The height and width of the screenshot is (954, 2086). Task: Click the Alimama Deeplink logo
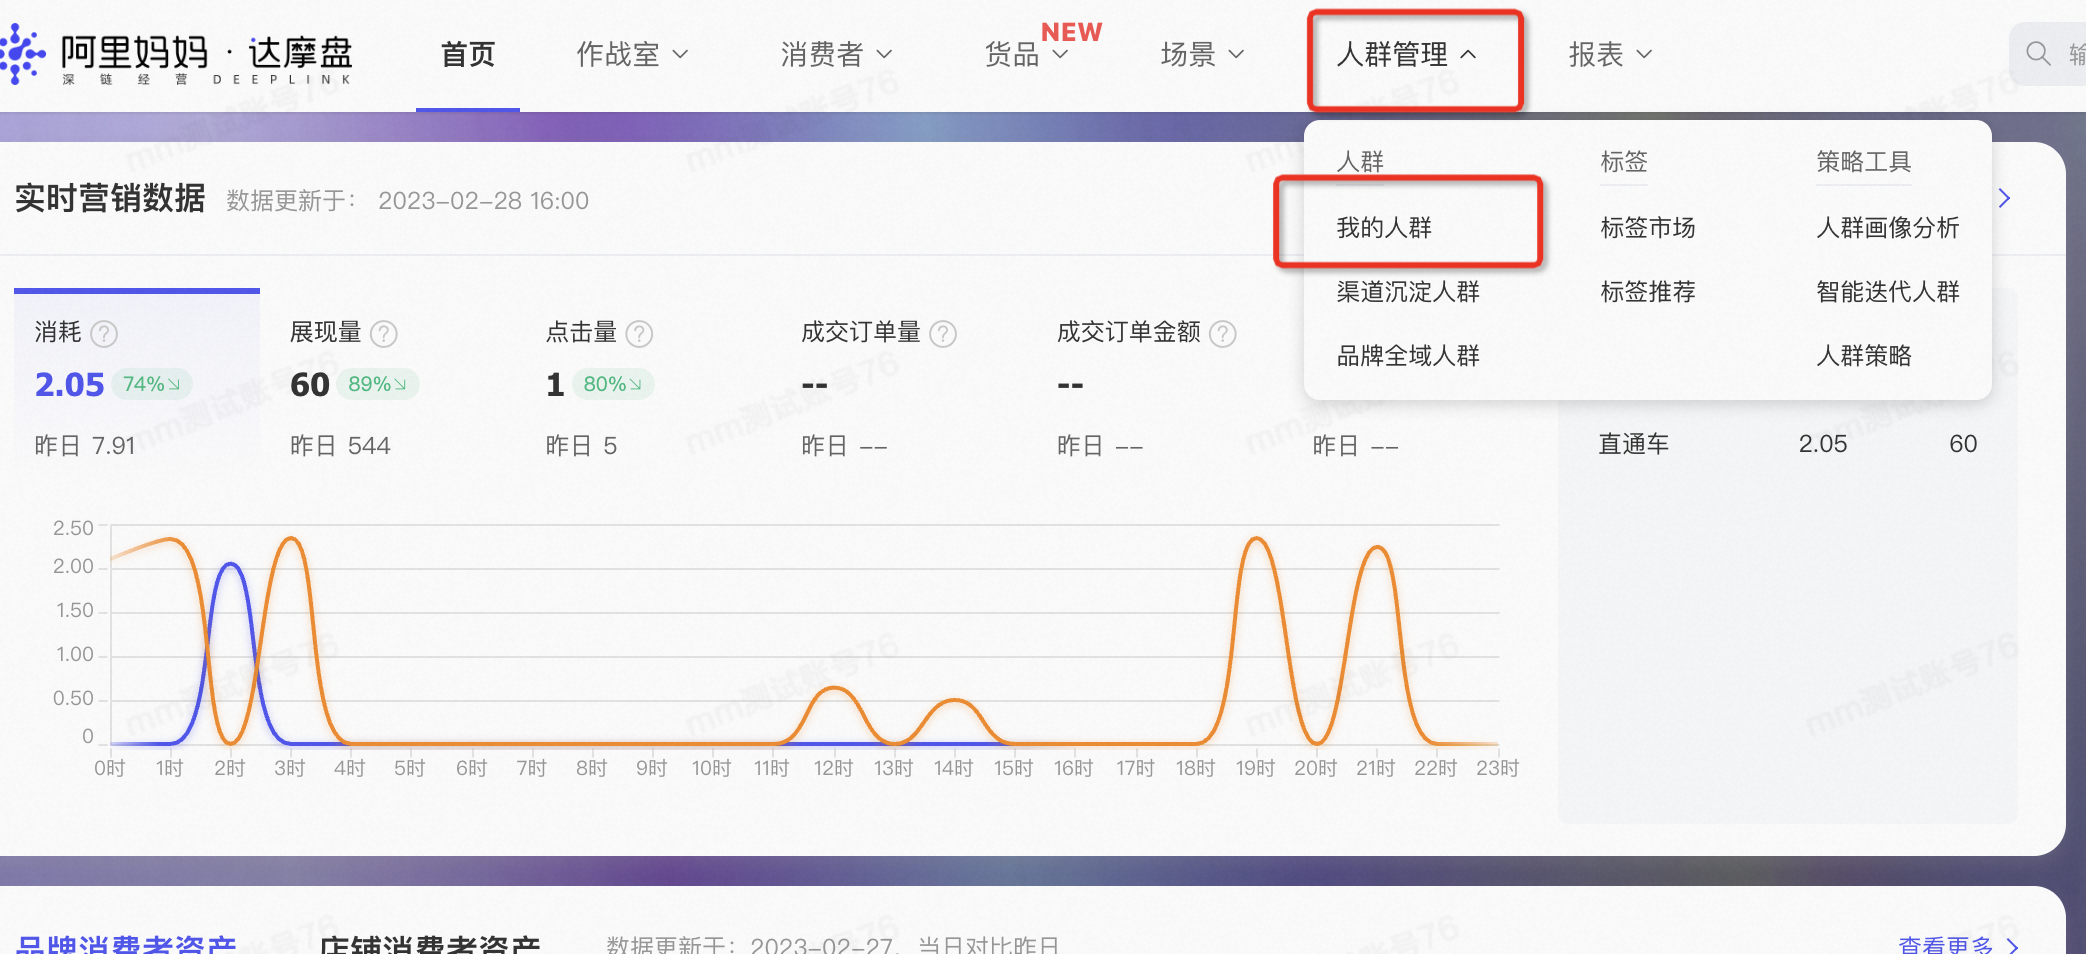coord(176,56)
